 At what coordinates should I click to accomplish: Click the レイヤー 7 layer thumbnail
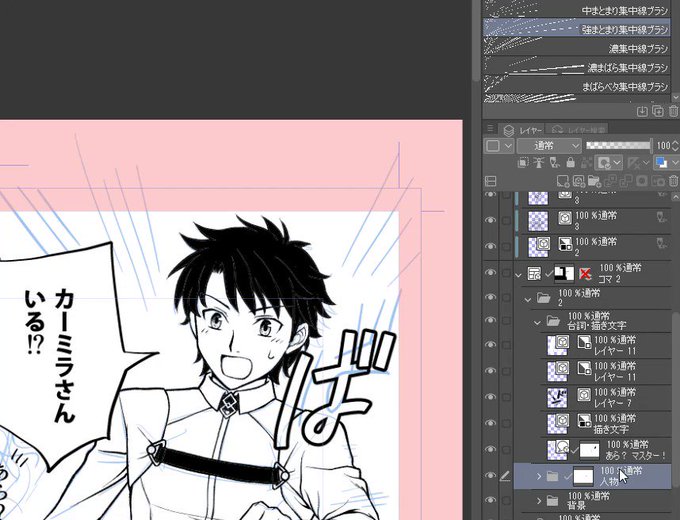tap(557, 397)
